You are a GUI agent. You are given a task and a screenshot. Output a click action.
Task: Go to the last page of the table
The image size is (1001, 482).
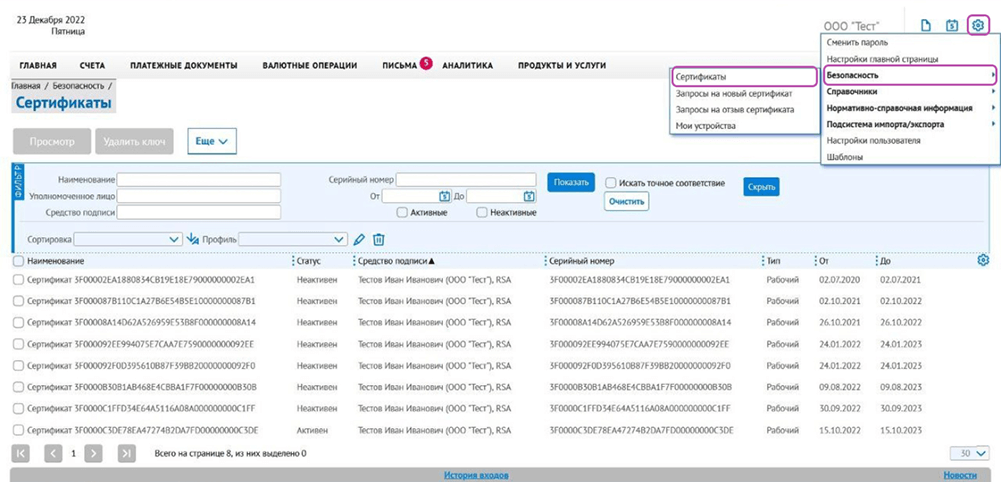point(127,453)
